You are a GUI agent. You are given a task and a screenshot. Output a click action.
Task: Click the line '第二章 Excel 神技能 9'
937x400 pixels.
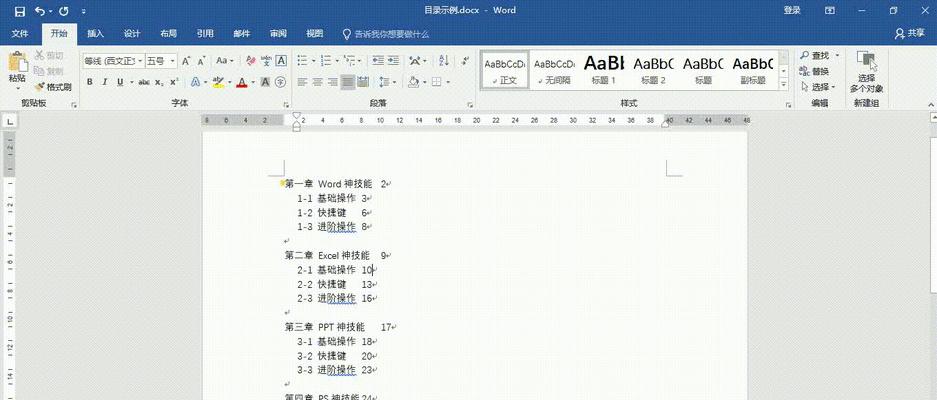[x=337, y=255]
